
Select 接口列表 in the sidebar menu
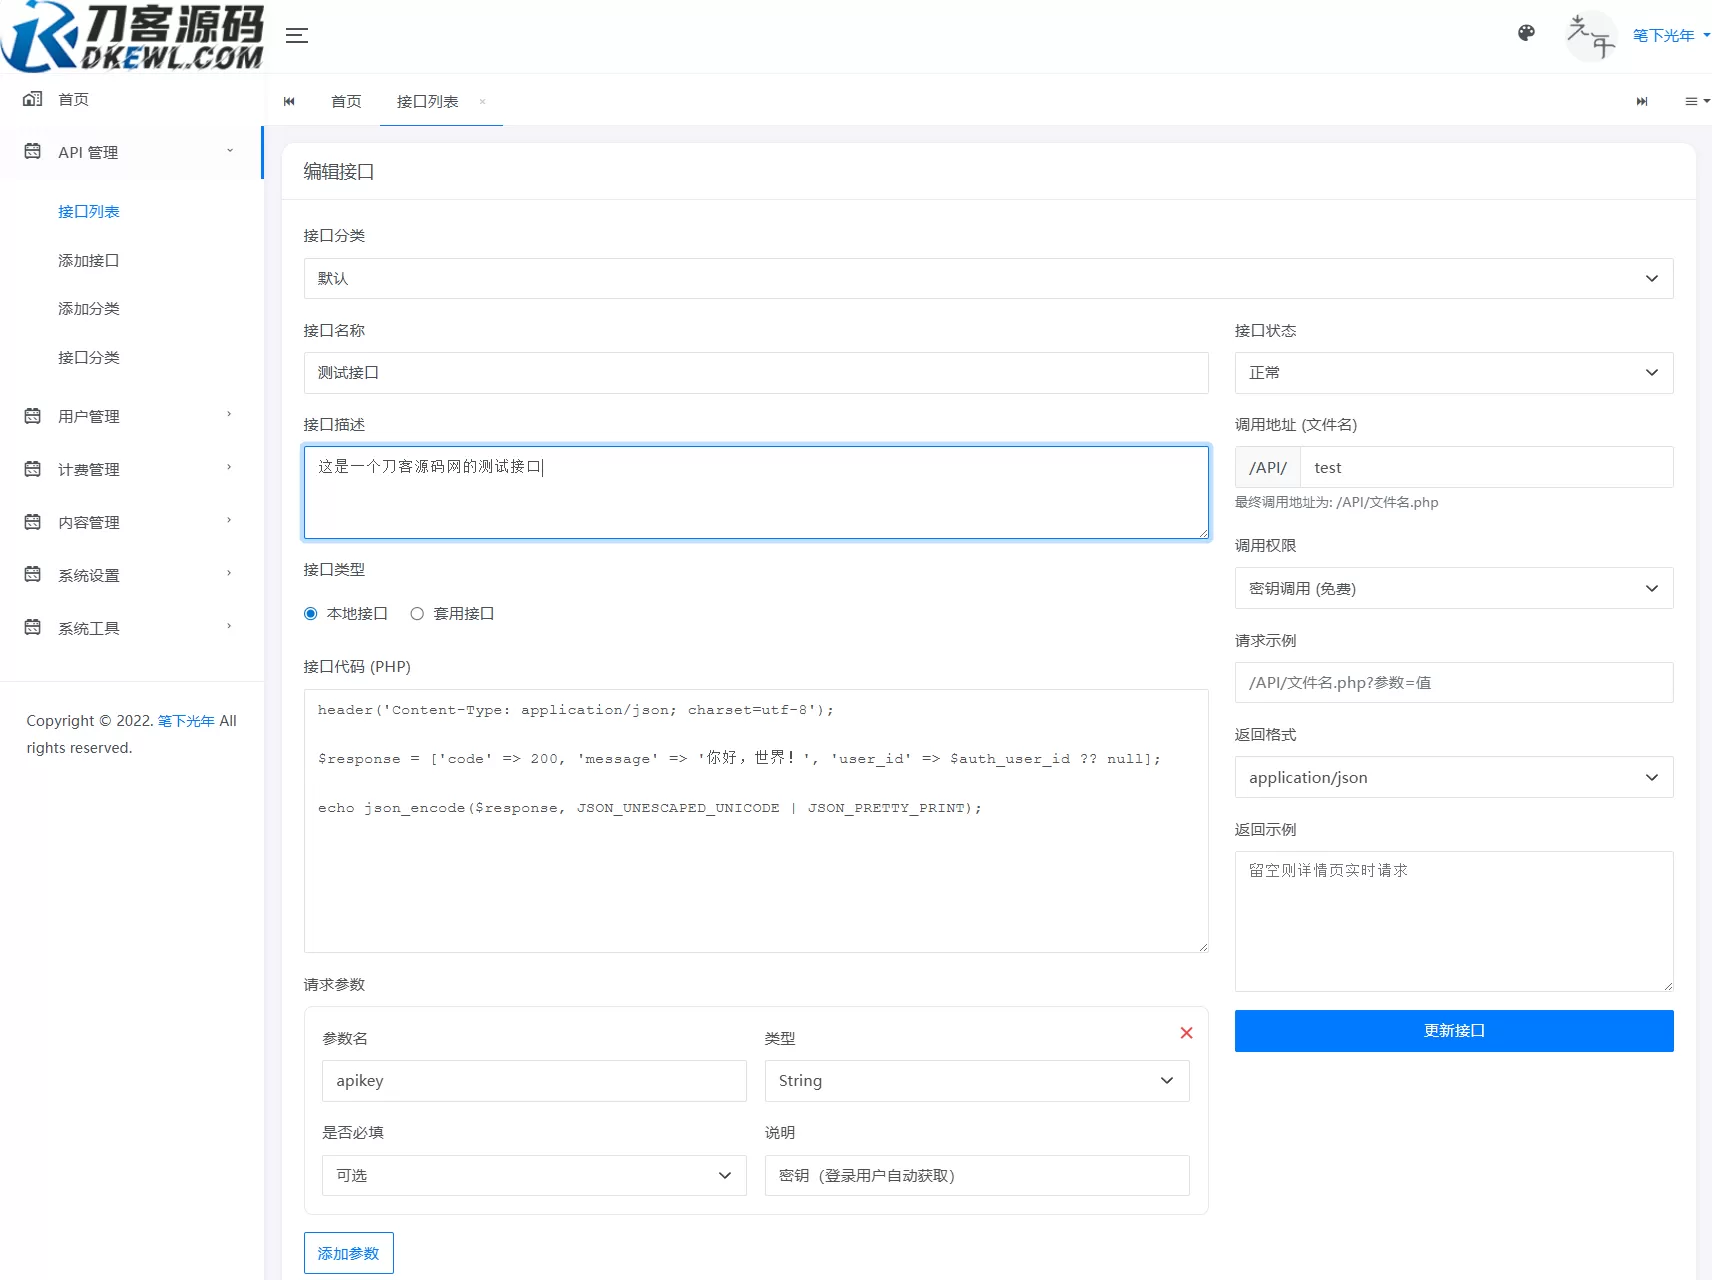(x=89, y=211)
